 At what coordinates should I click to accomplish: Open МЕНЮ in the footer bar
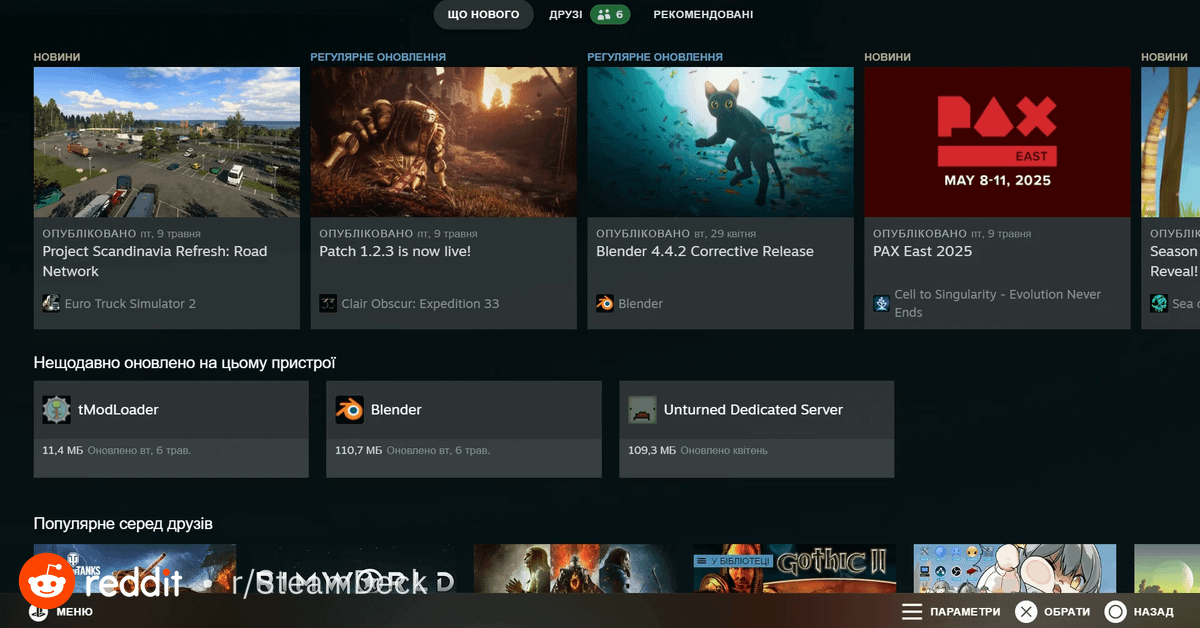[x=74, y=612]
